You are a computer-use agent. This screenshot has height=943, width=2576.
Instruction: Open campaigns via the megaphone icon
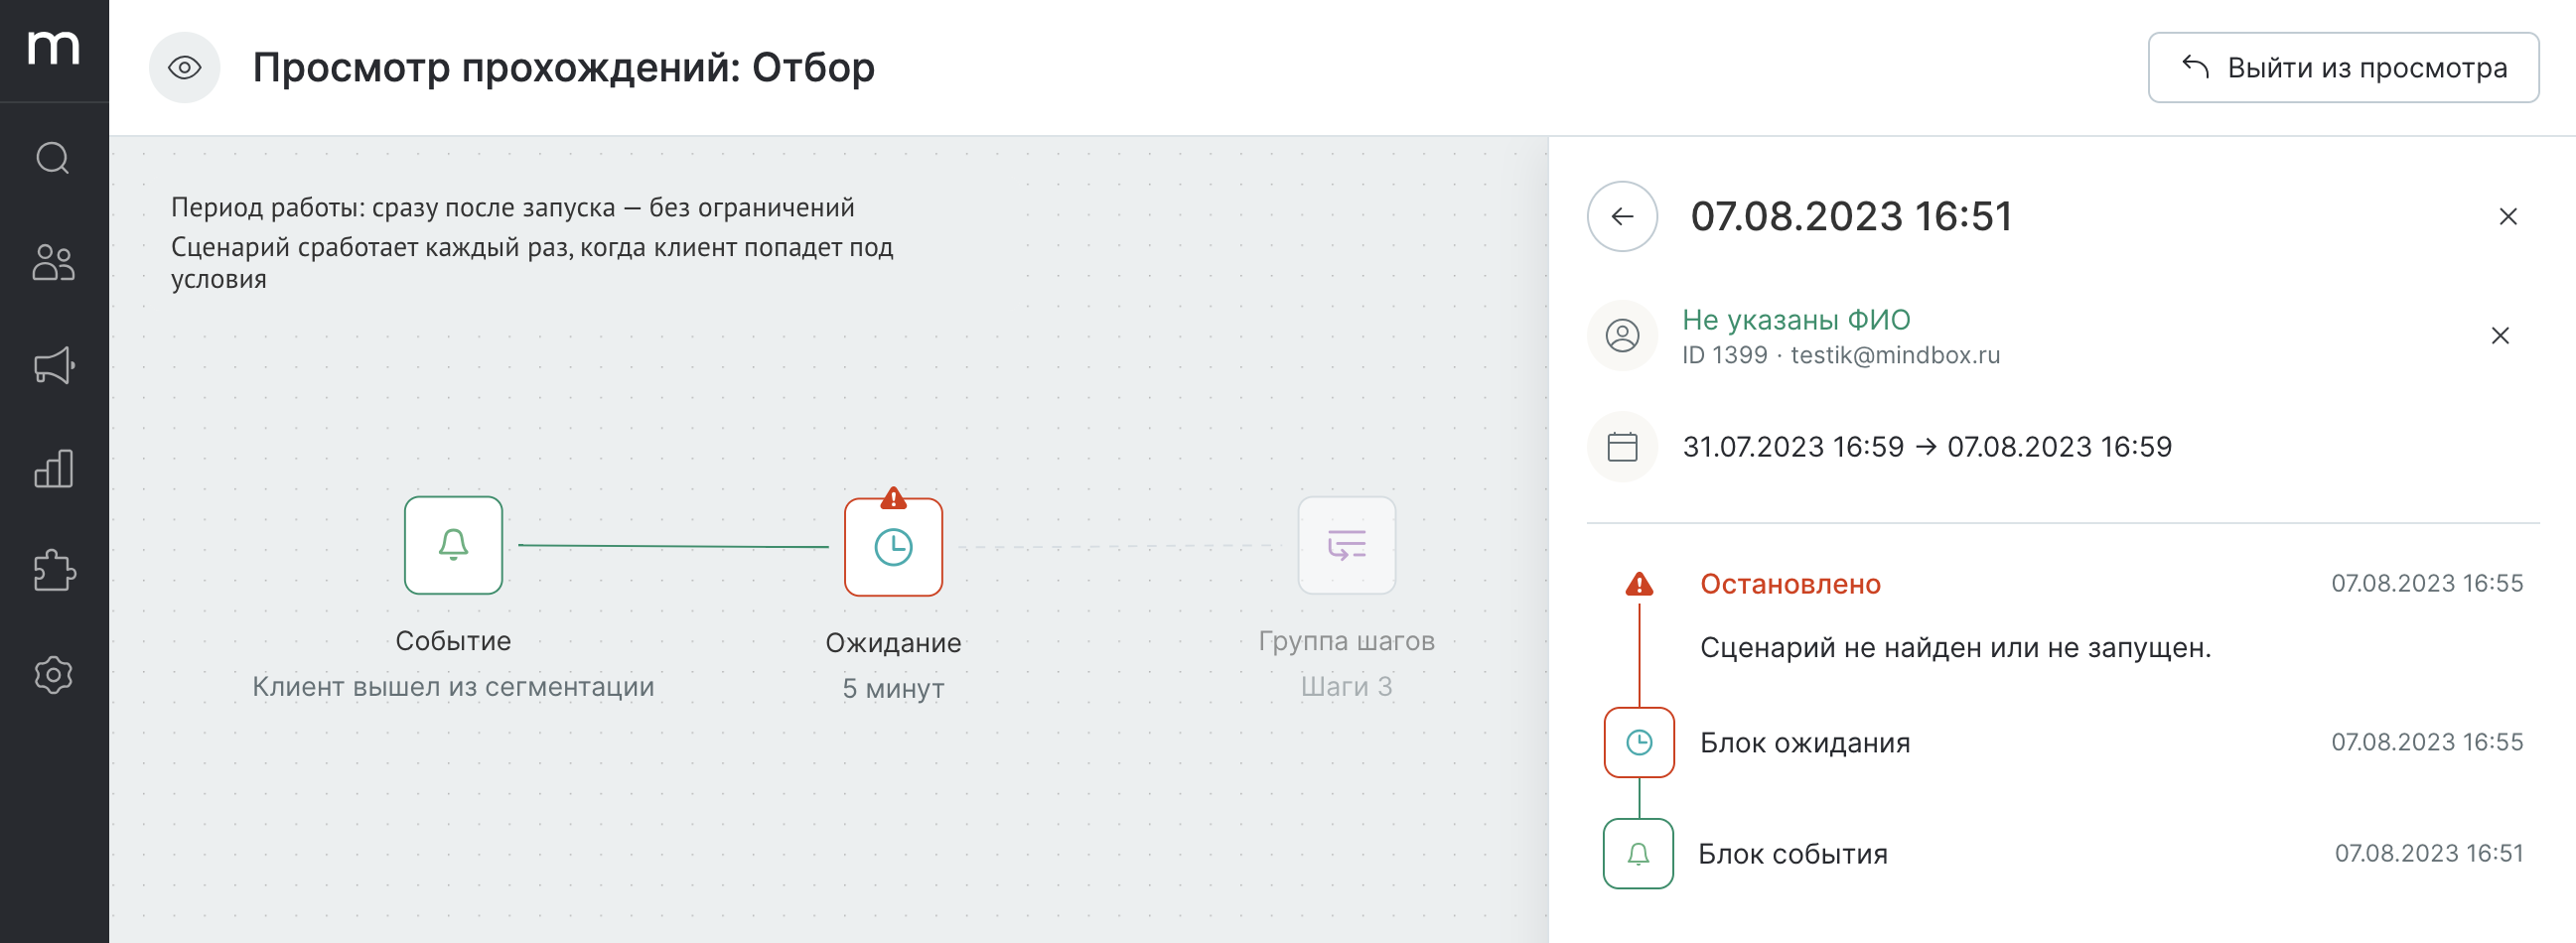click(53, 365)
